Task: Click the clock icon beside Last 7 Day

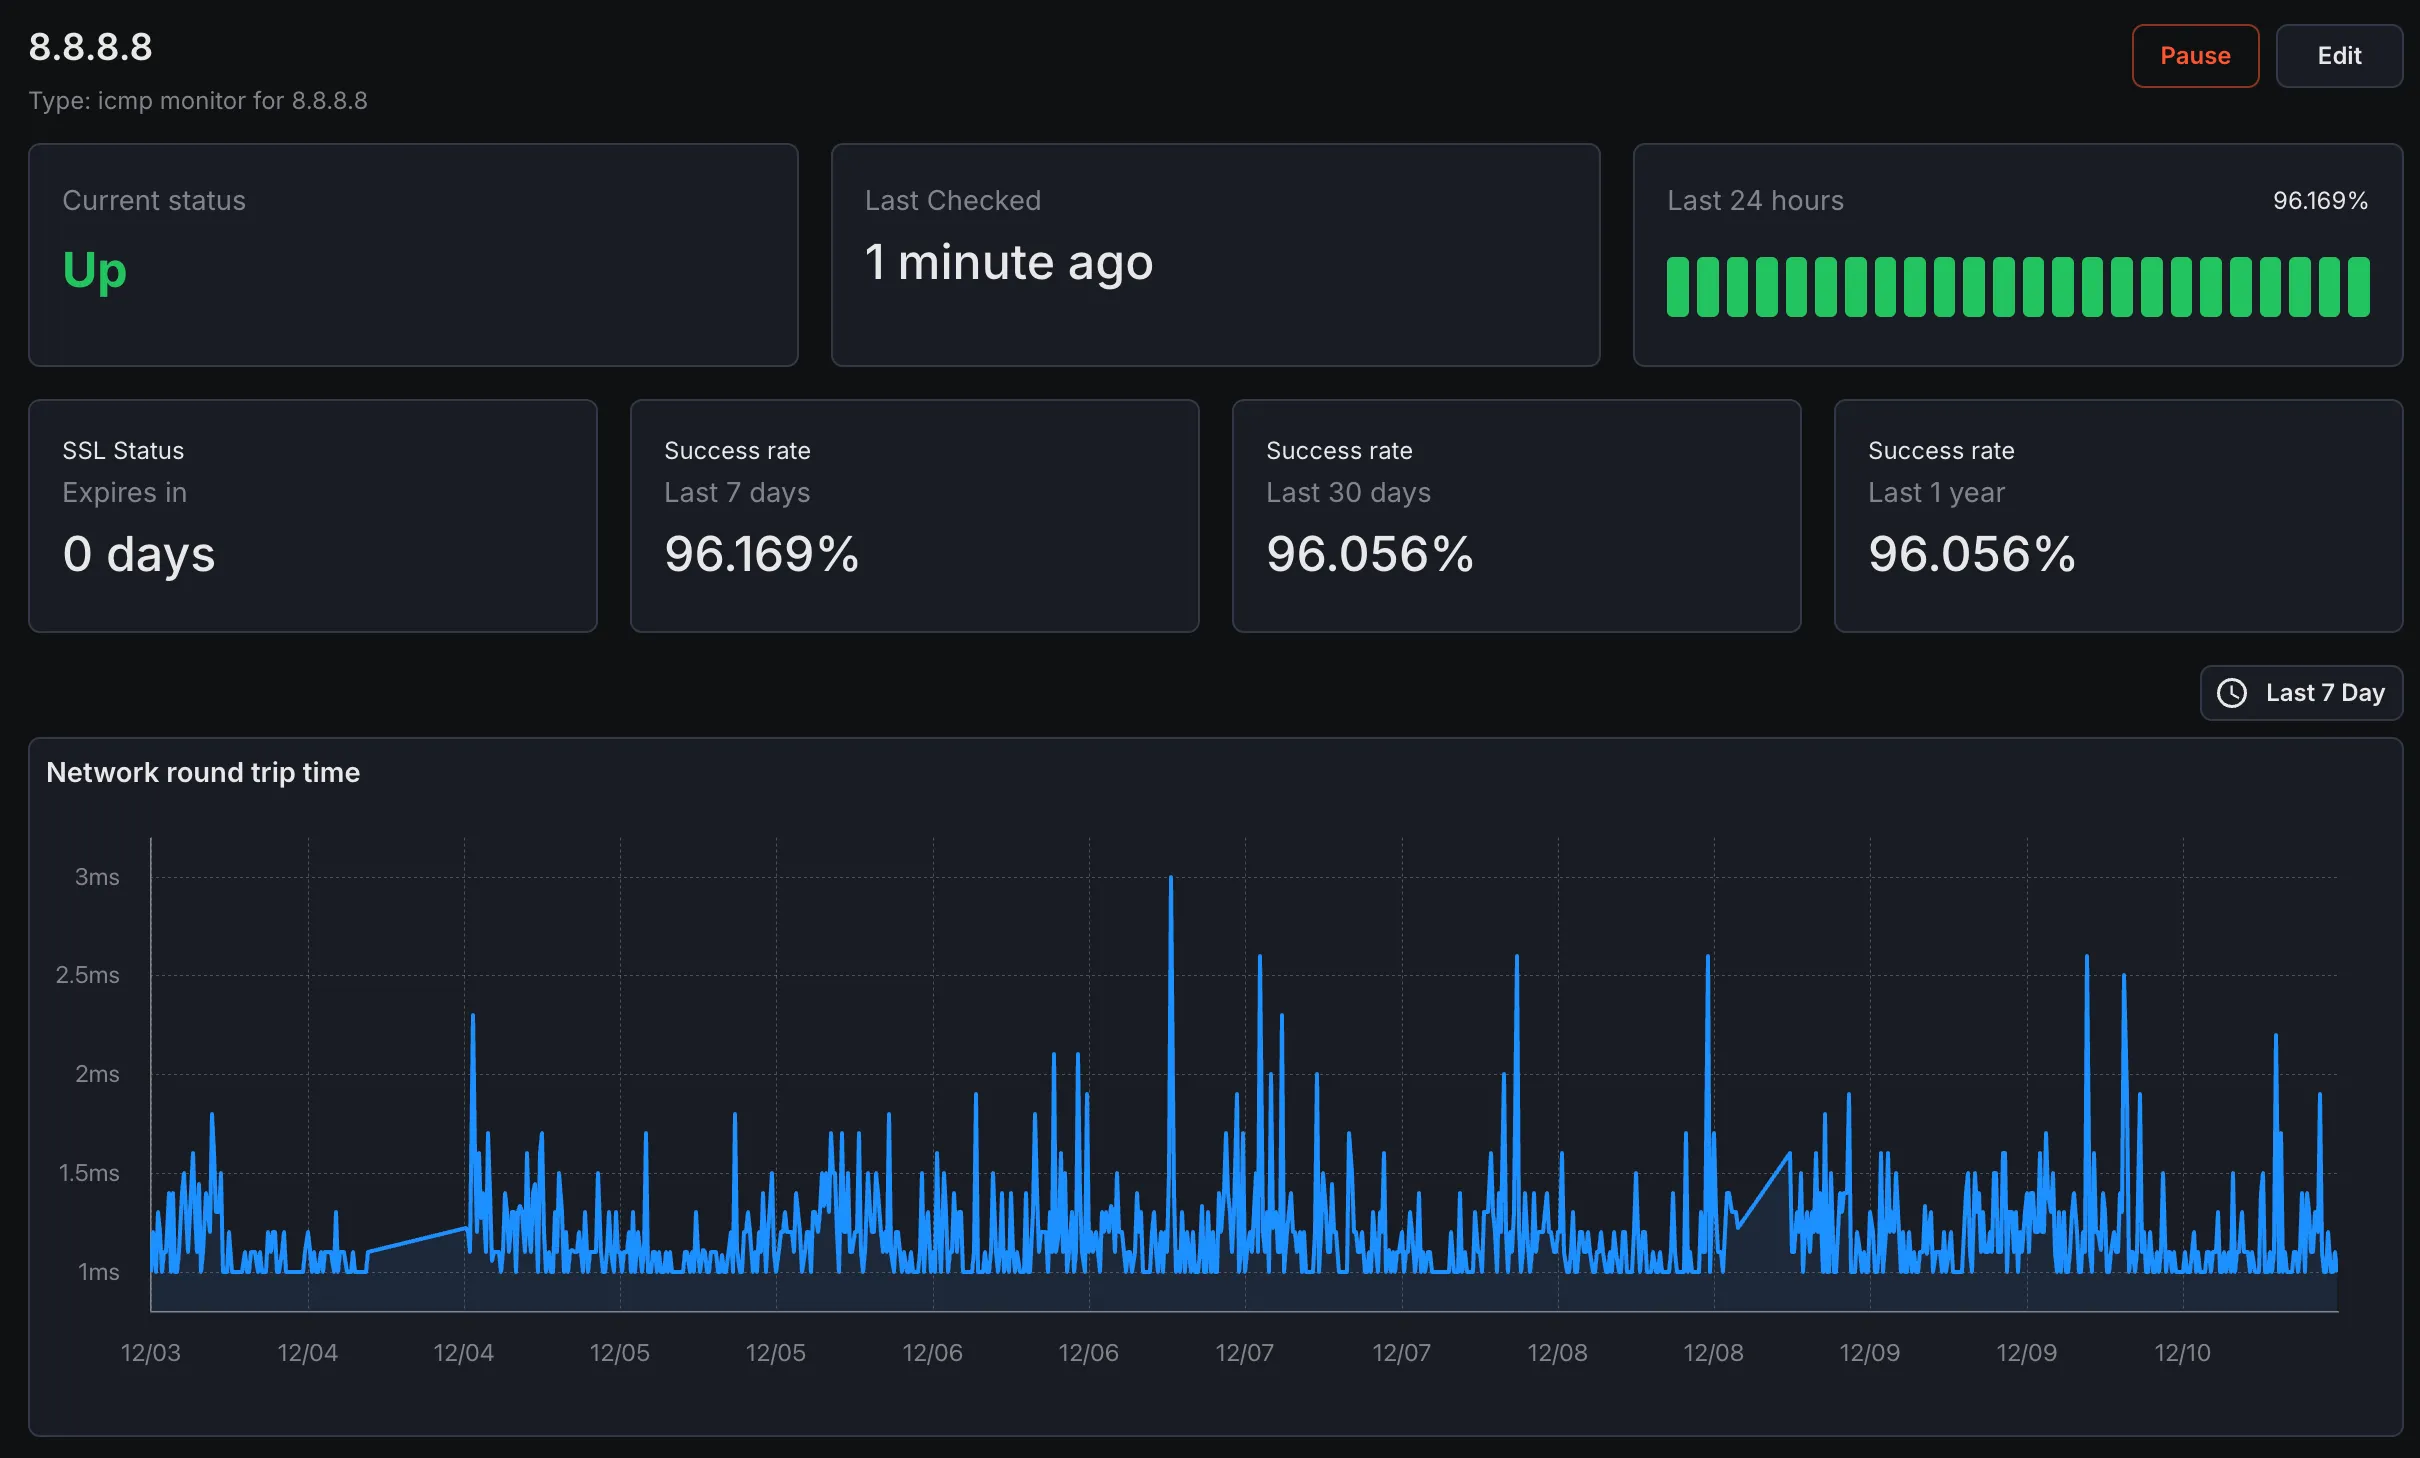Action: point(2231,693)
